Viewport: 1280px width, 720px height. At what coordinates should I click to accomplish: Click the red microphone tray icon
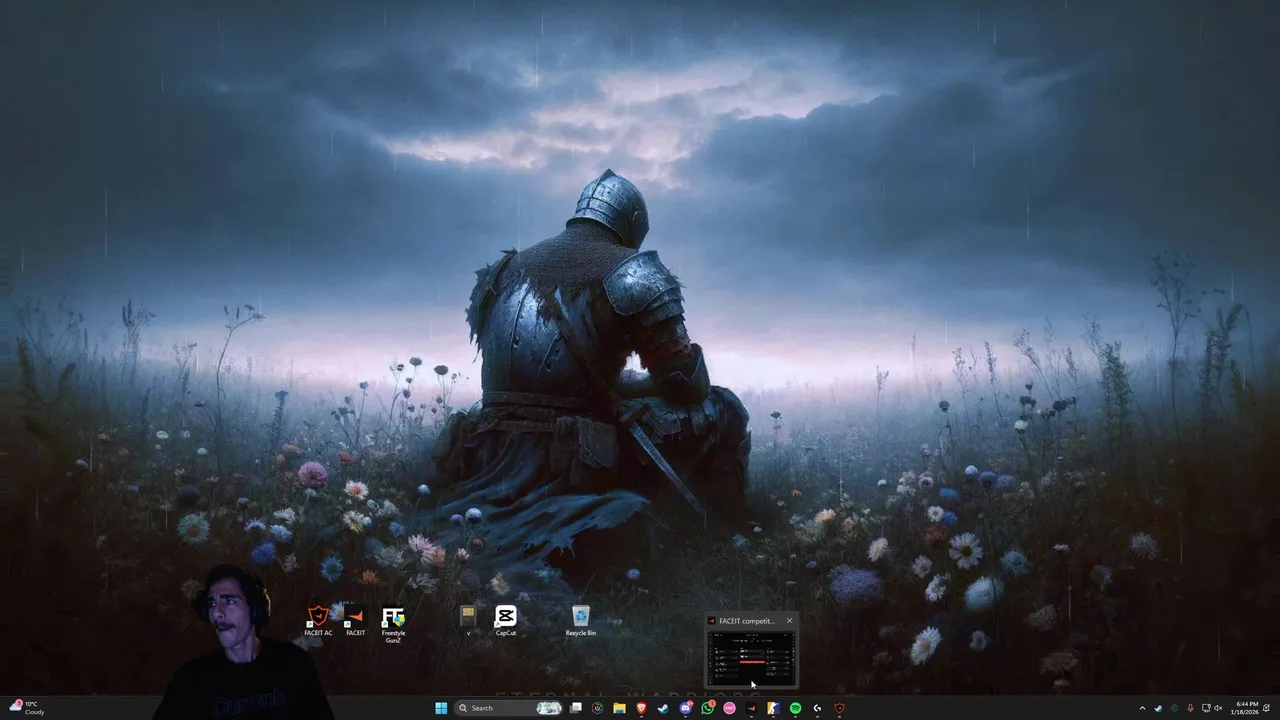pyautogui.click(x=1190, y=708)
